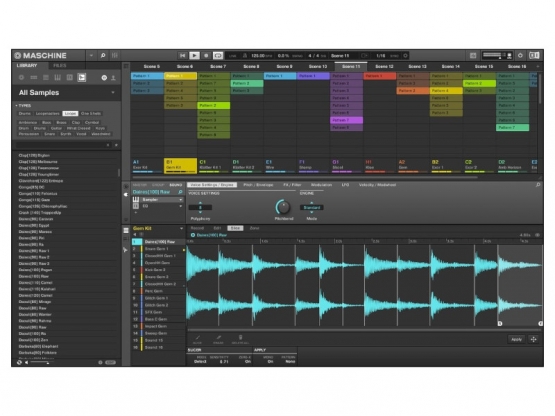Start playback with the Play button
Screen dimensions: 555x416
click(x=194, y=56)
